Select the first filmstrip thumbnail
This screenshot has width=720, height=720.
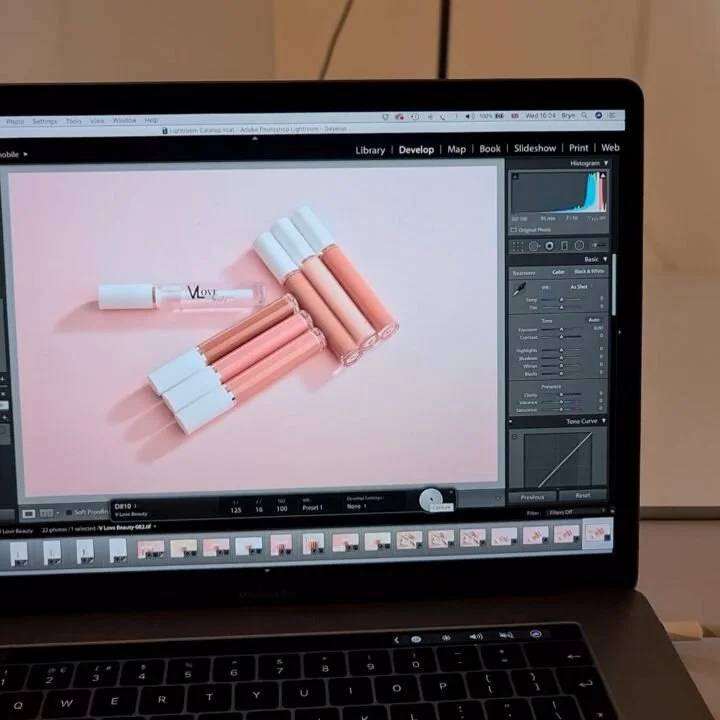click(19, 553)
